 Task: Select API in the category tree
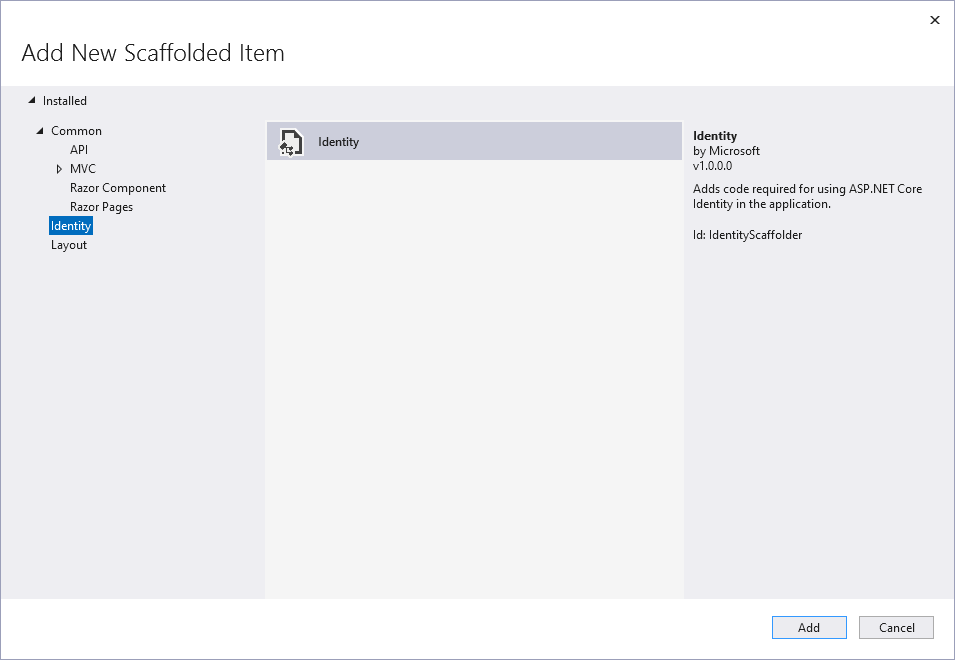pos(79,150)
